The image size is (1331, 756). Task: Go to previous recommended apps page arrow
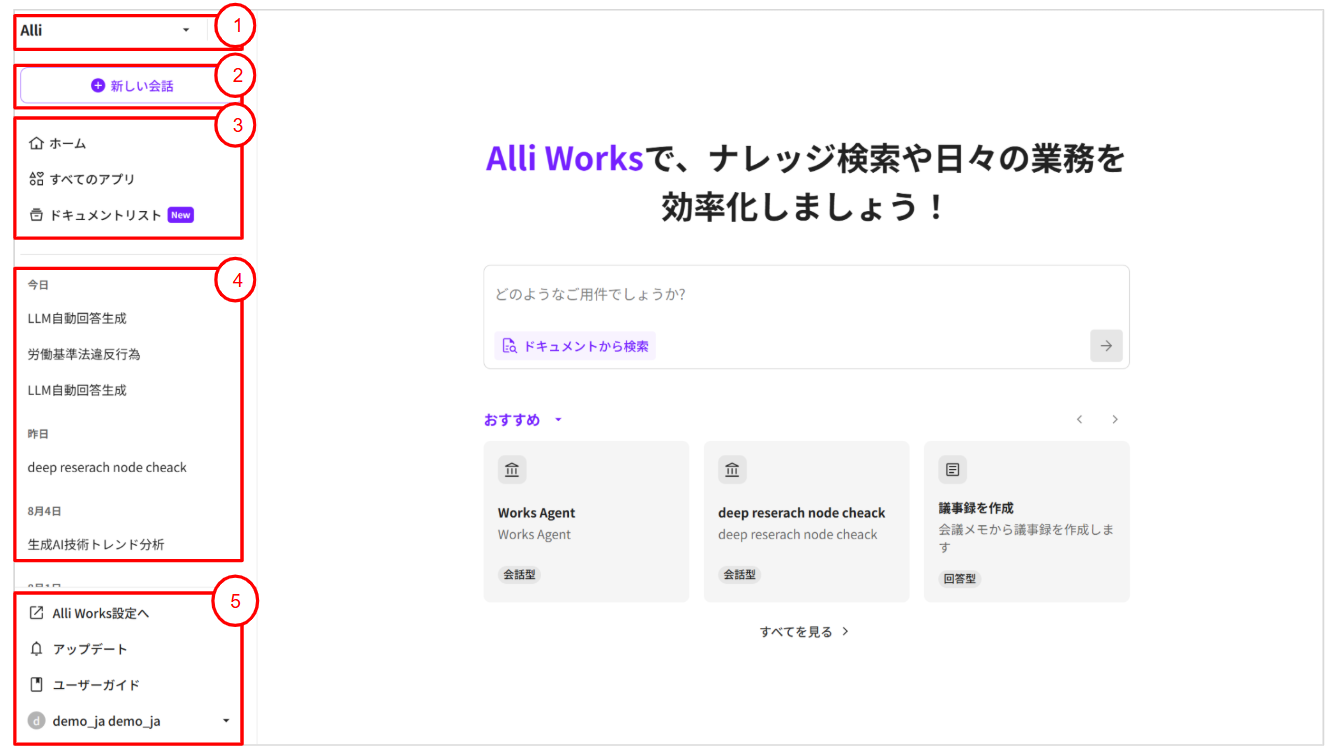1079,420
